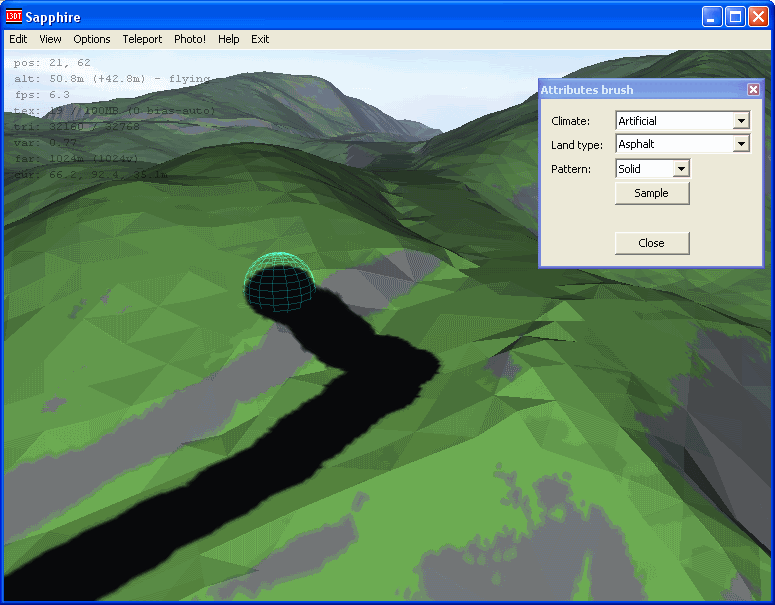775x605 pixels.
Task: Expand the Pattern dropdown showing Solid
Action: pos(681,169)
